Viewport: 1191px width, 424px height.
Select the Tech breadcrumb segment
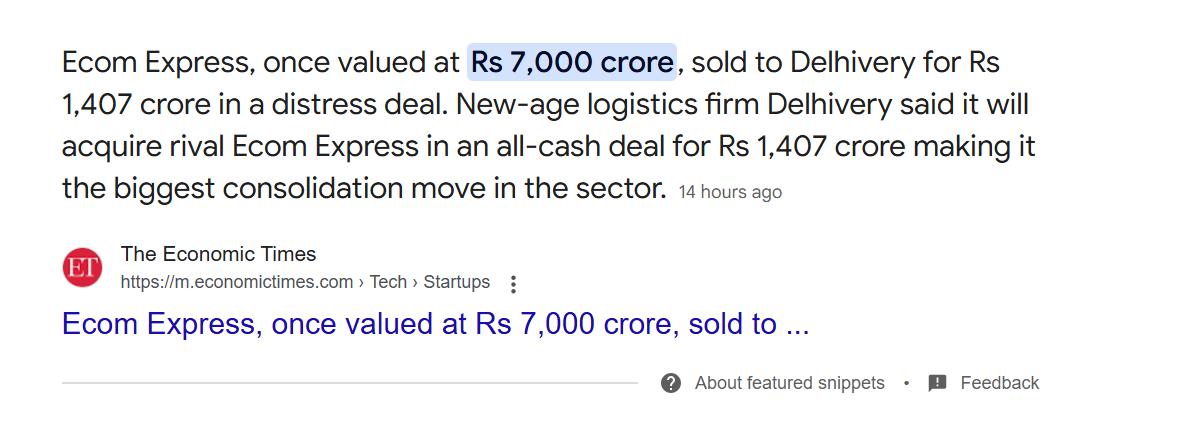[388, 283]
